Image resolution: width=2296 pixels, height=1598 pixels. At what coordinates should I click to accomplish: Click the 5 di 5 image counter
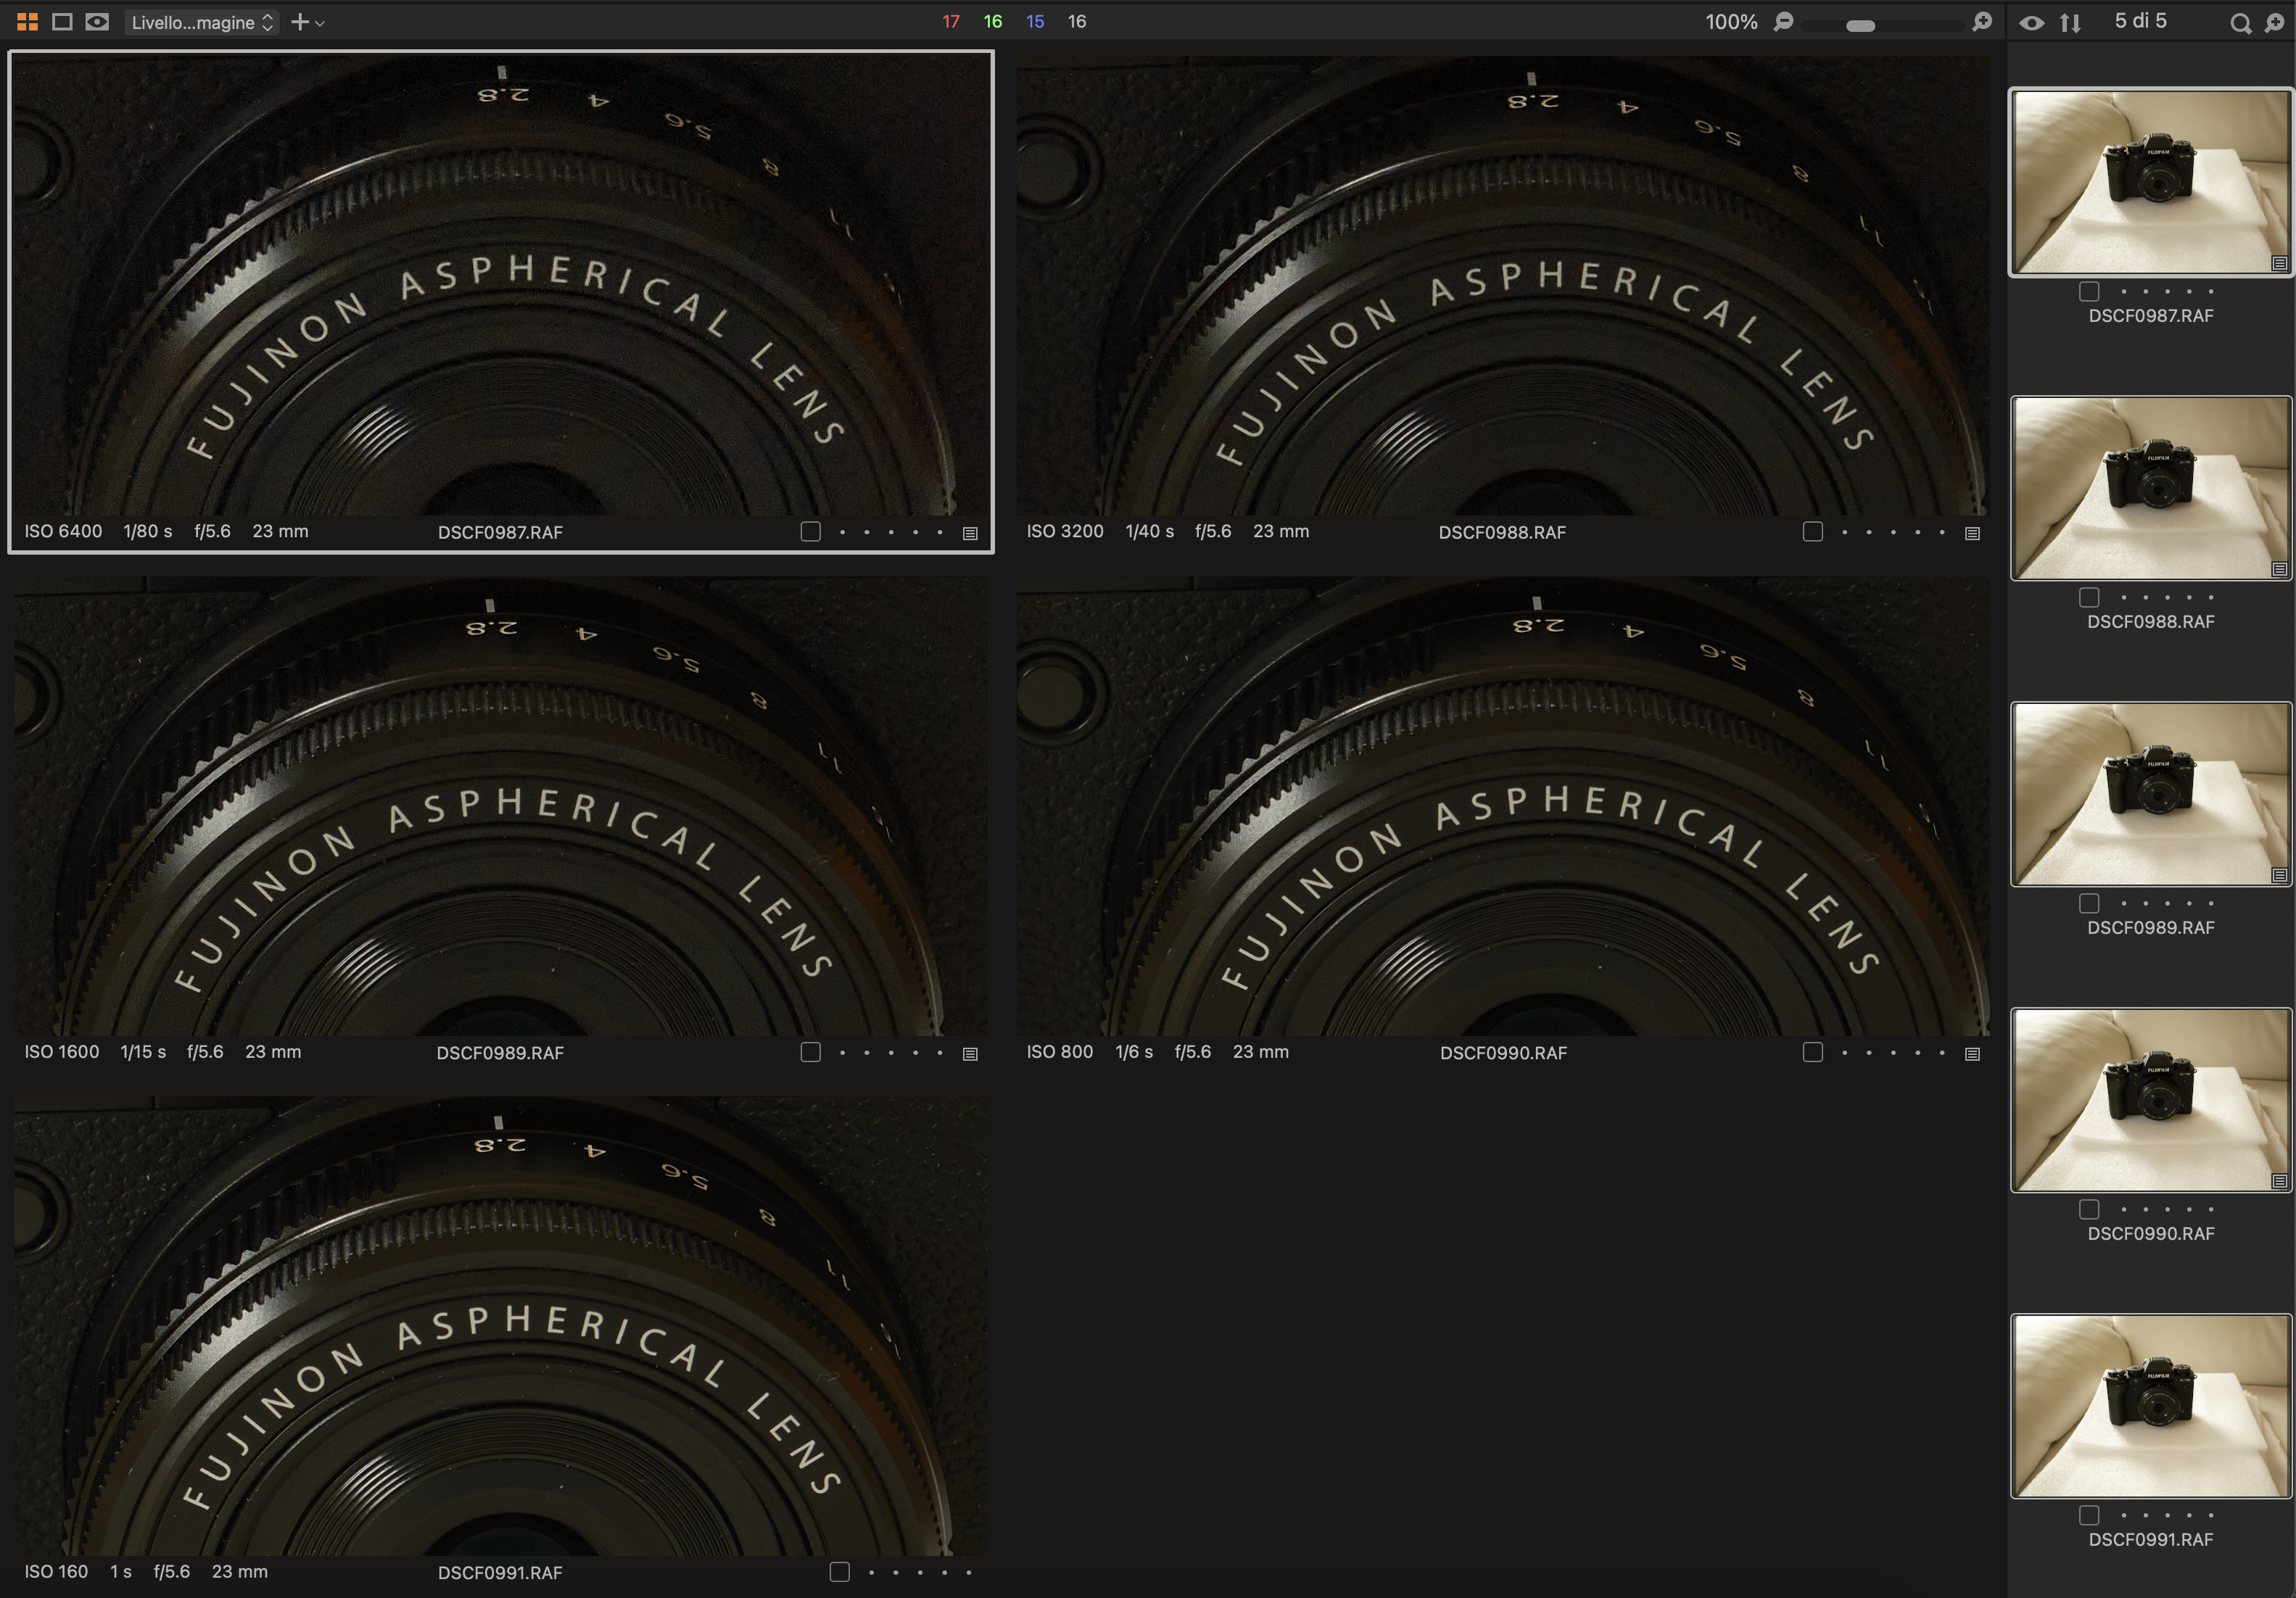pyautogui.click(x=2140, y=21)
